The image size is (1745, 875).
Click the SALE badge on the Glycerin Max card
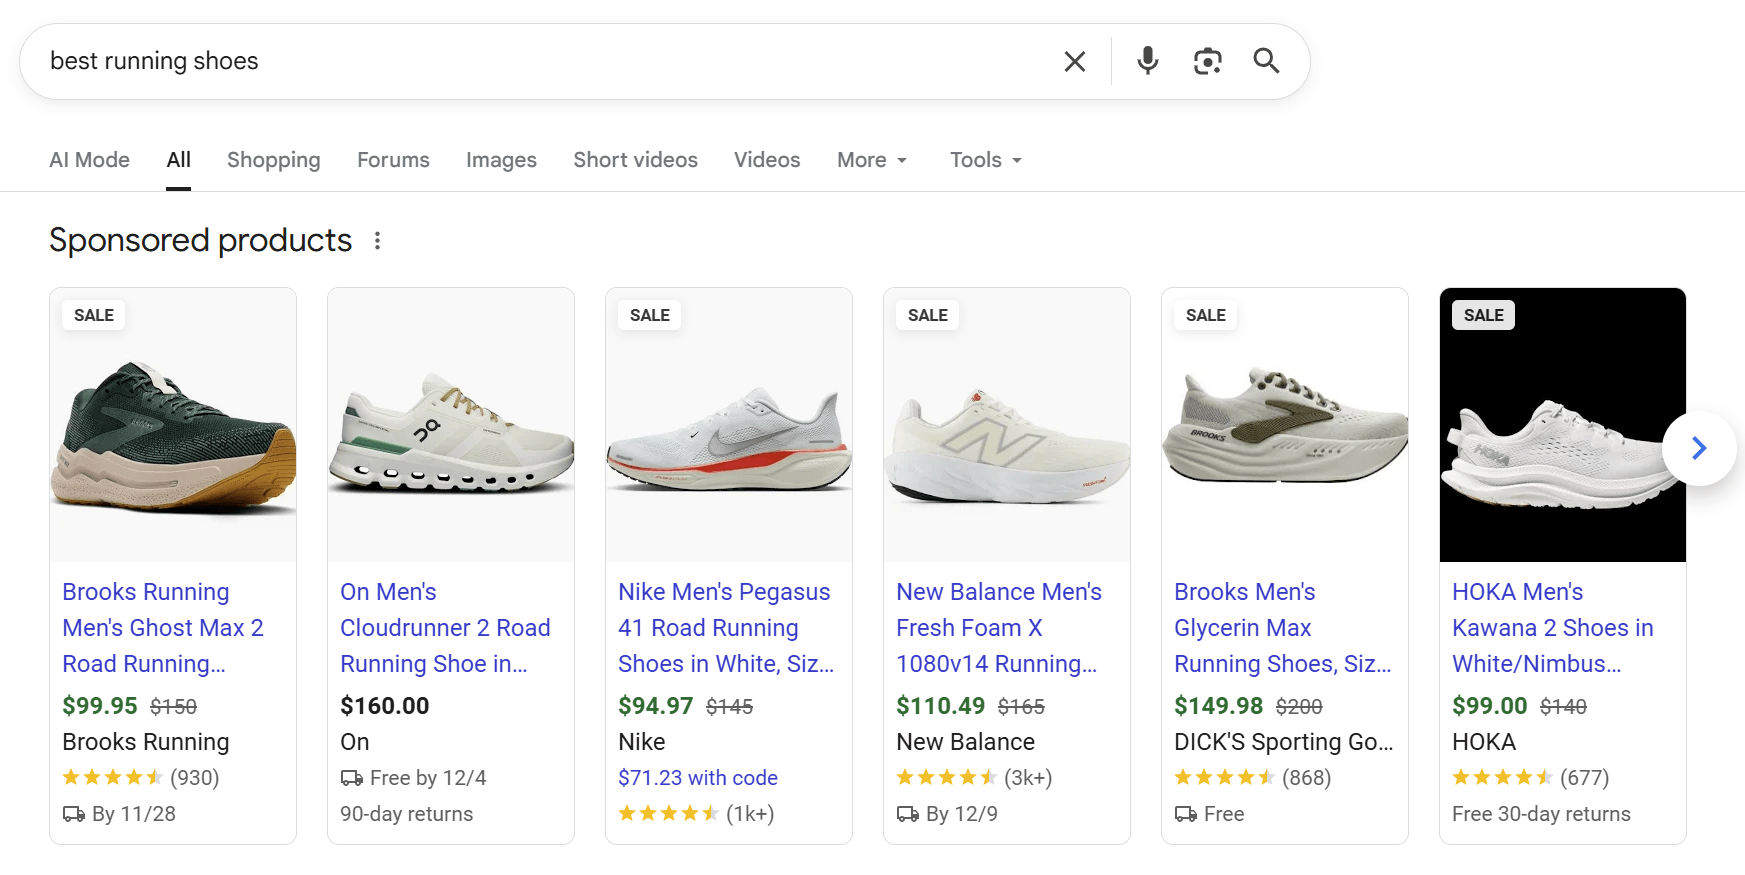tap(1206, 315)
